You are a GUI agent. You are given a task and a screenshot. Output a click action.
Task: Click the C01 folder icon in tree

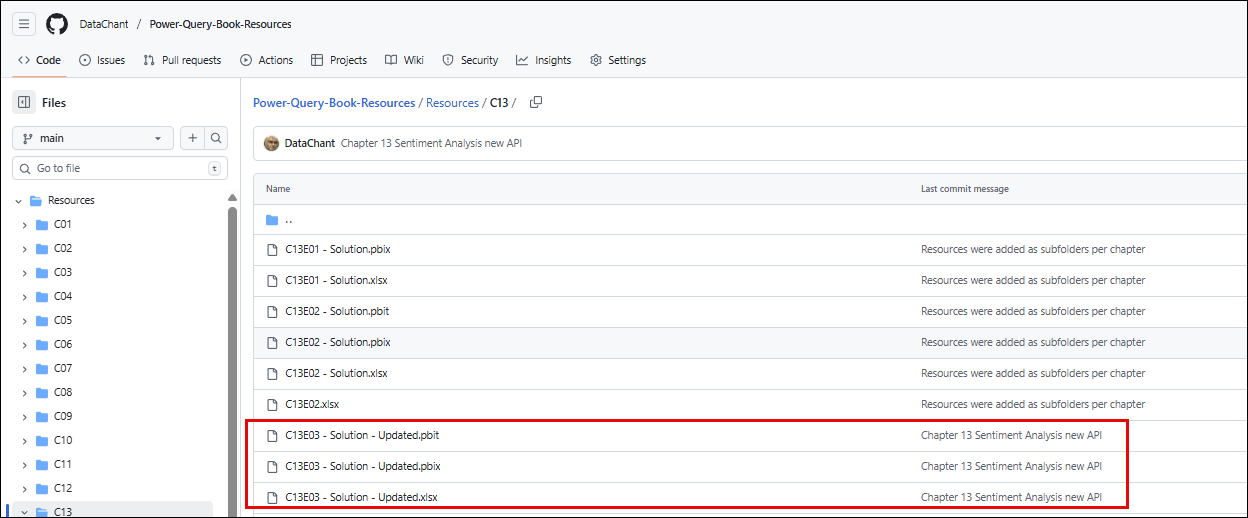[42, 224]
